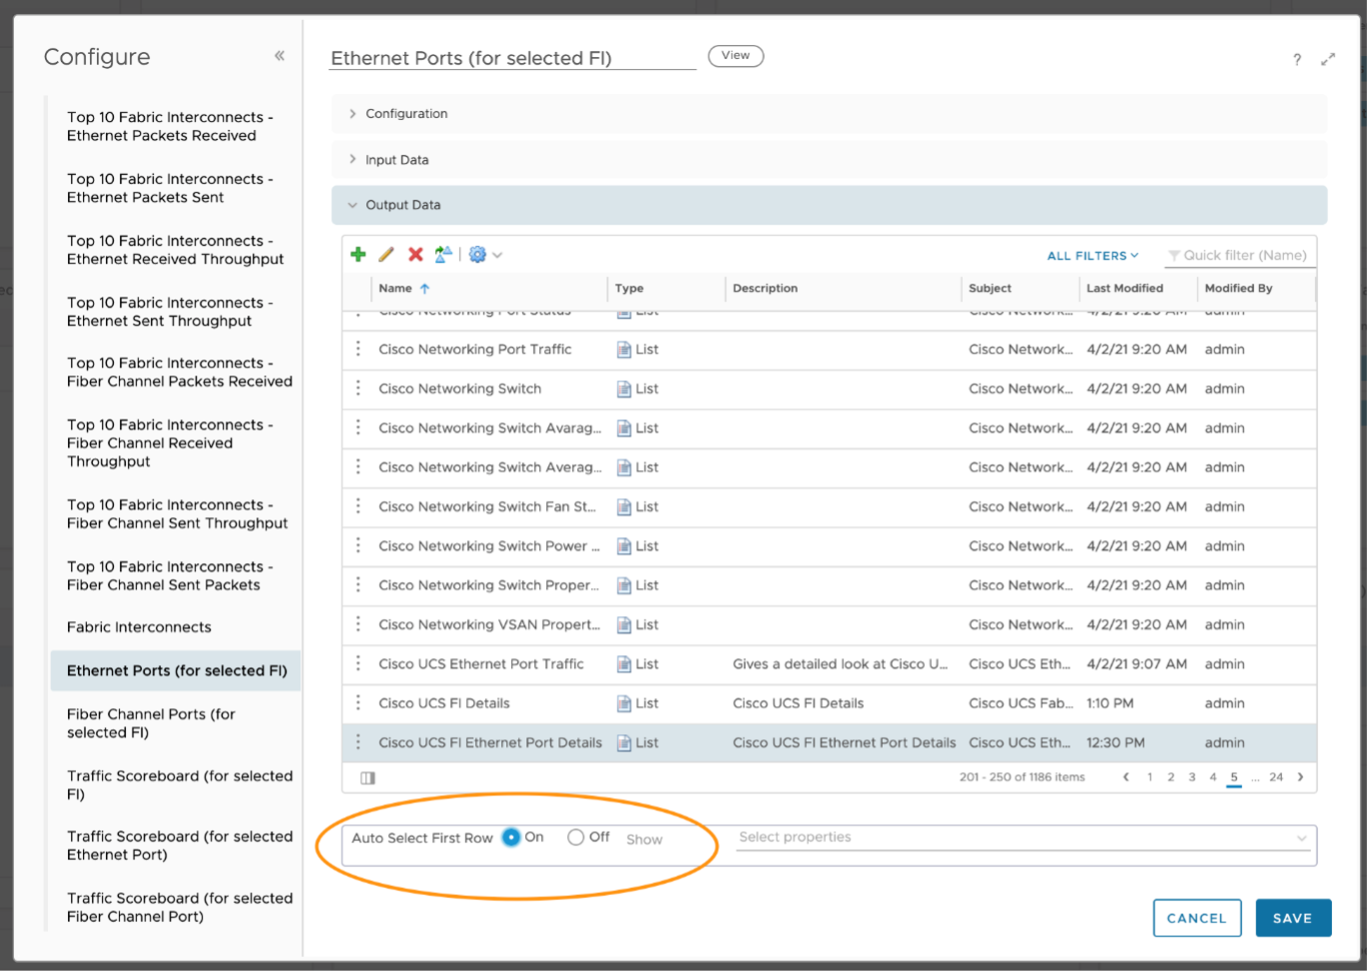The width and height of the screenshot is (1371, 974).
Task: Collapse the Output Data section
Action: click(x=829, y=205)
